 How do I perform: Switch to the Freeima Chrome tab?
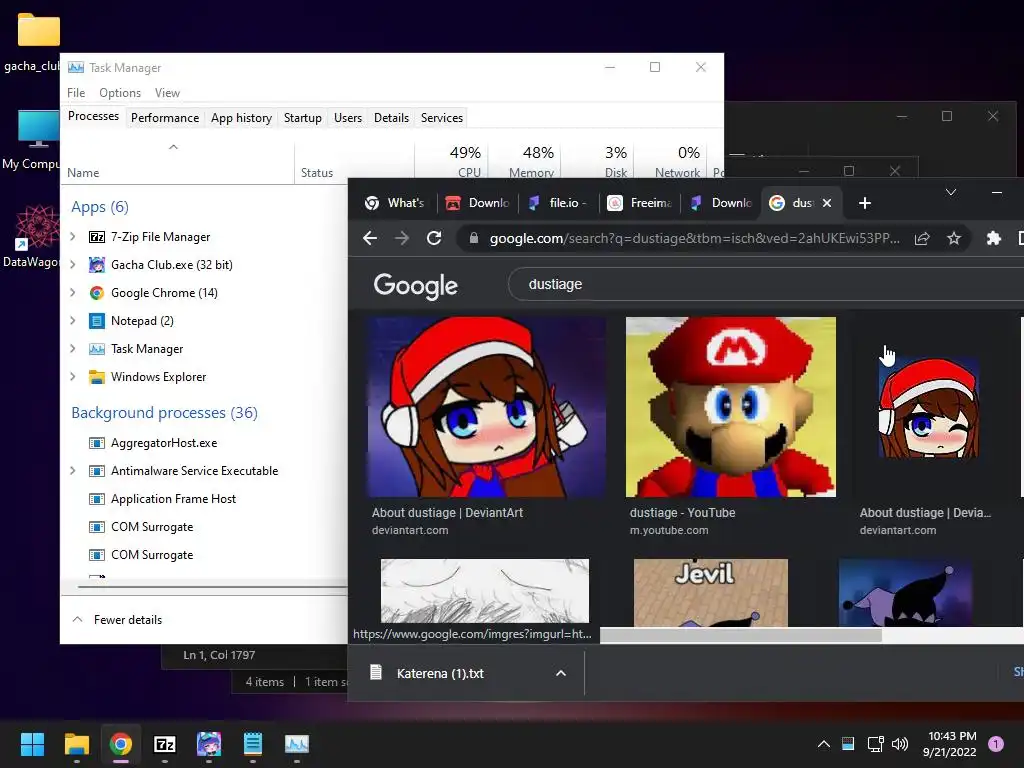641,203
